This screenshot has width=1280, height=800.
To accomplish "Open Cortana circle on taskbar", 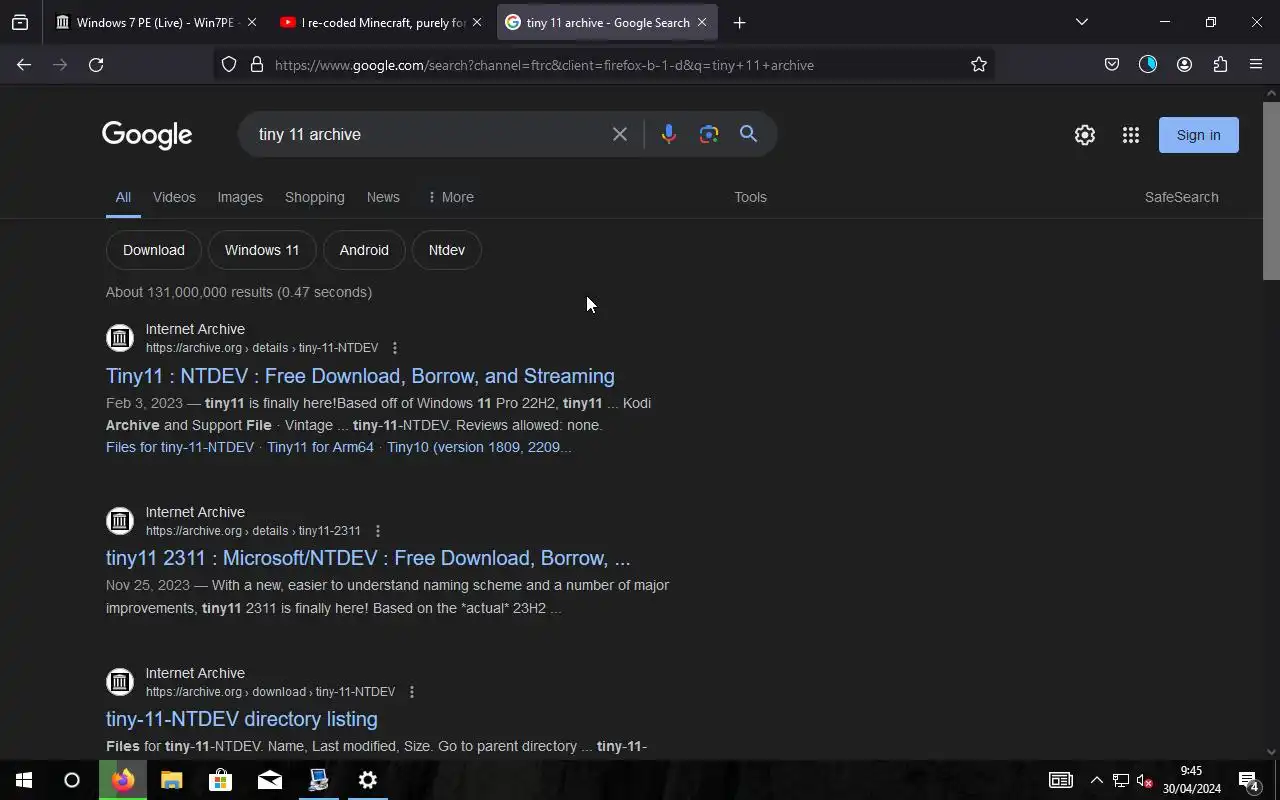I will click(72, 780).
